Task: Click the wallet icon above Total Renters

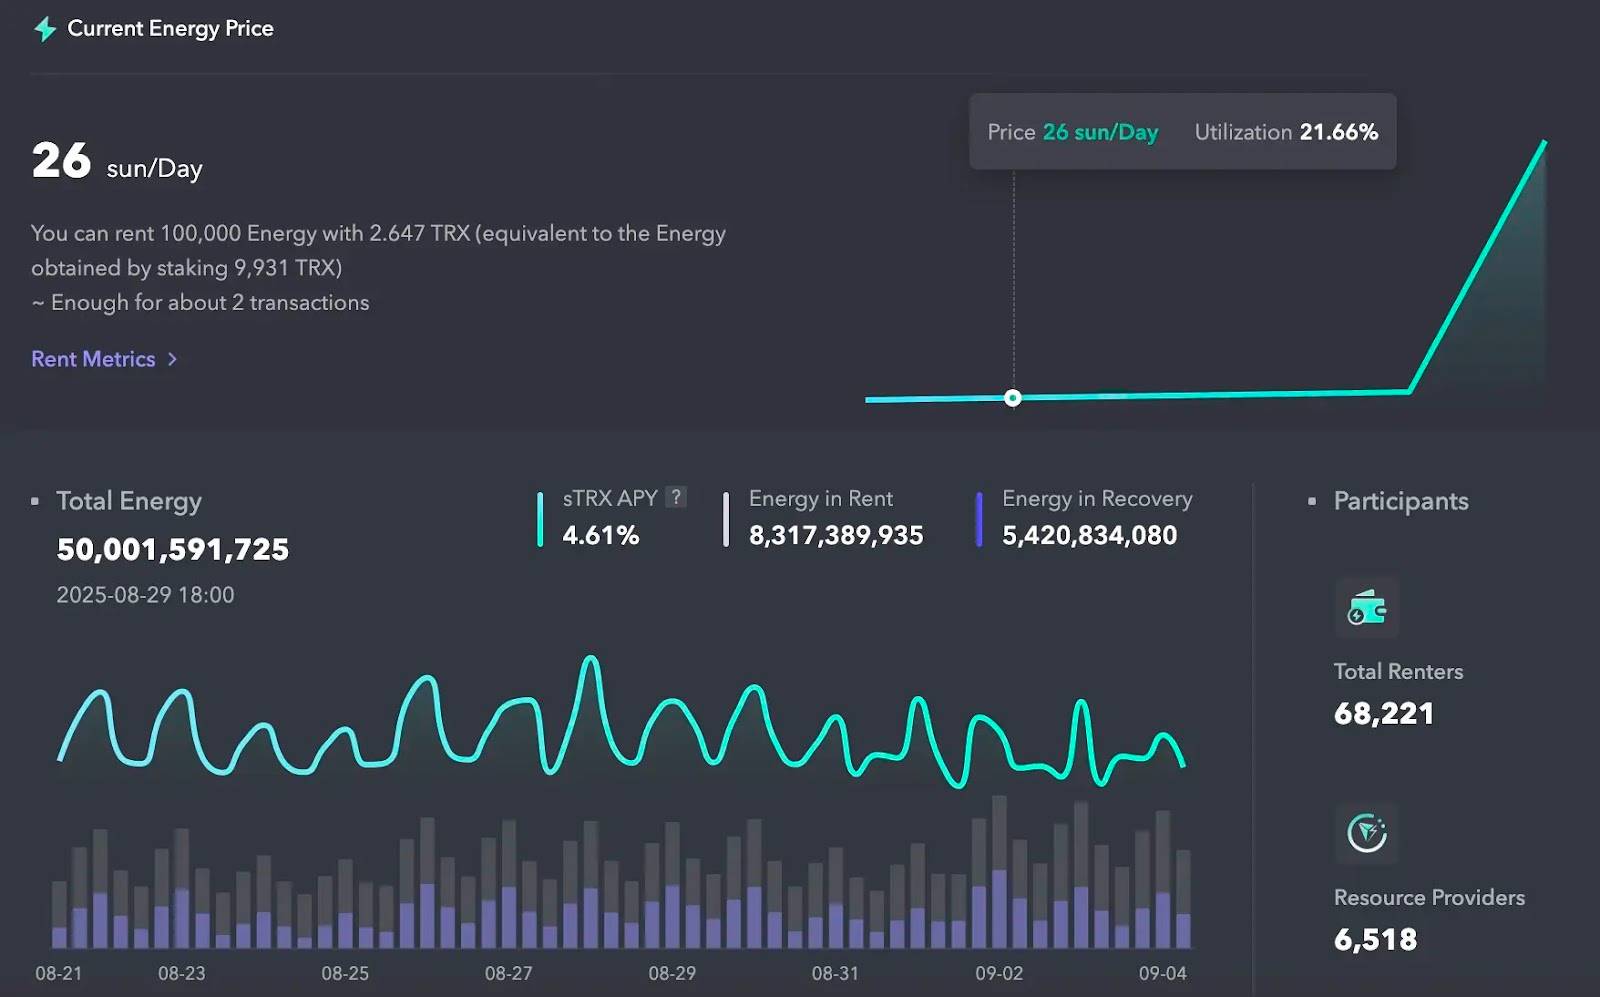Action: pyautogui.click(x=1368, y=607)
